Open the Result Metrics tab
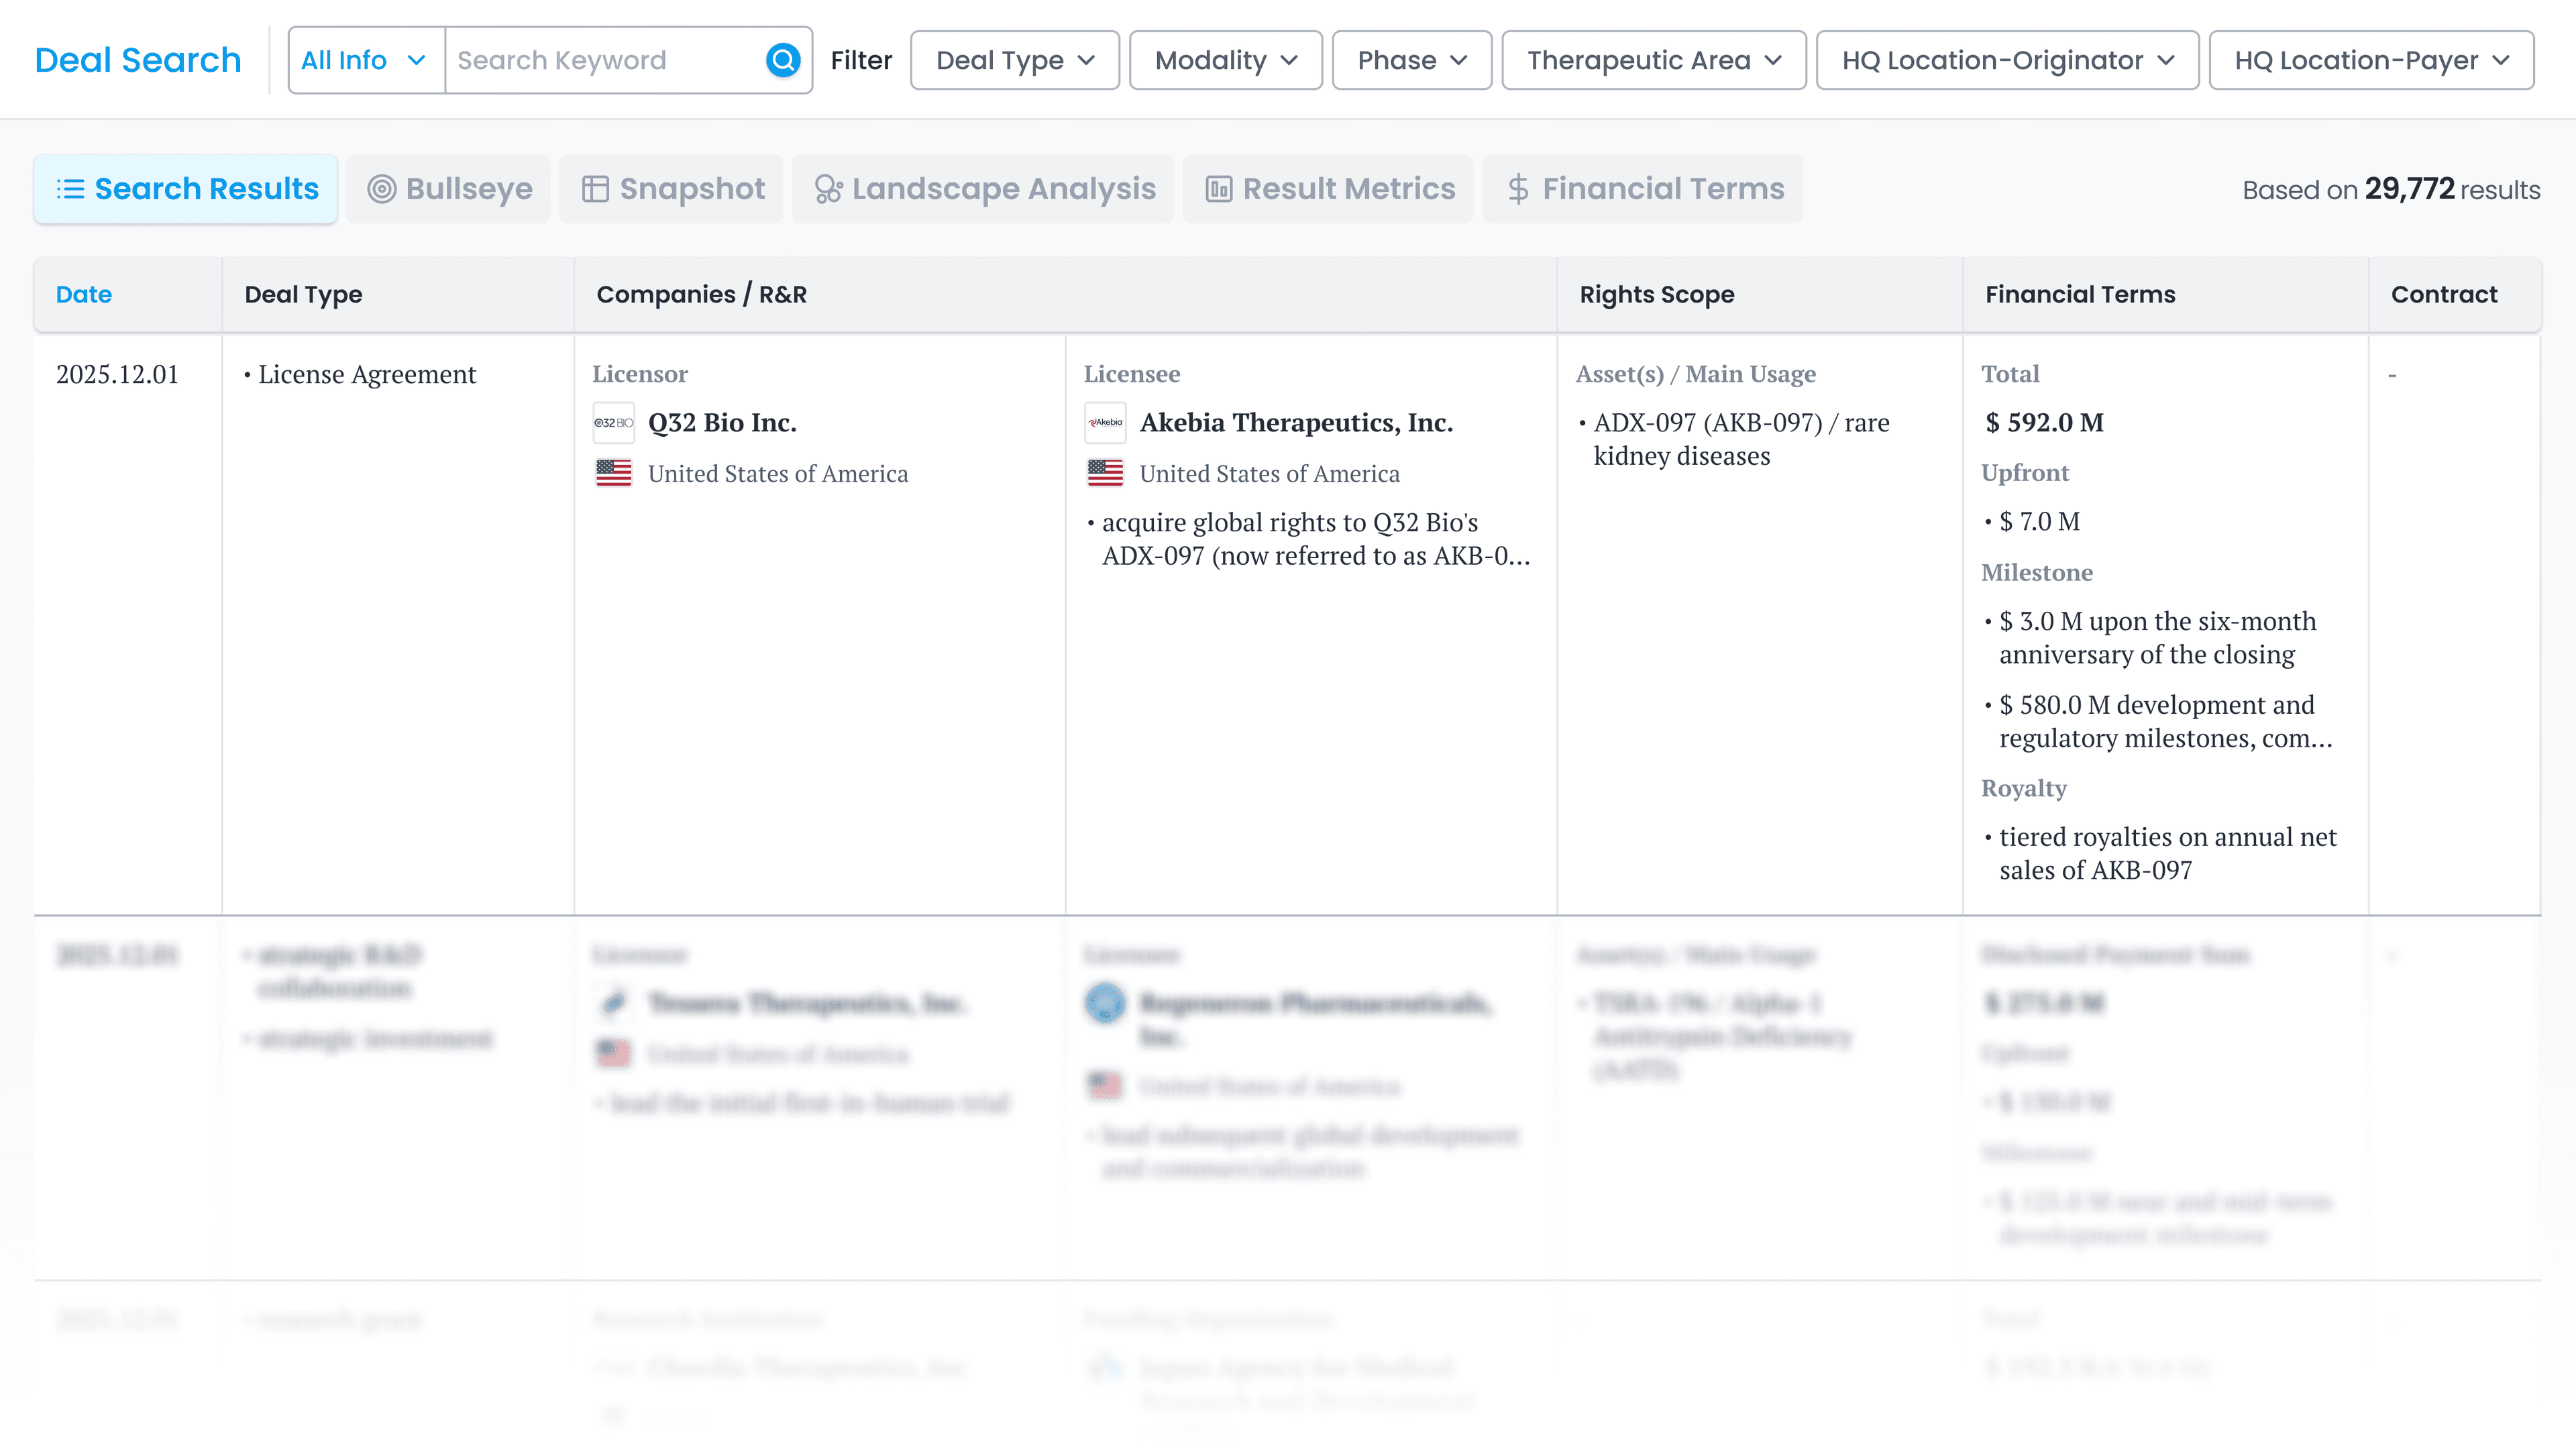Screen dimensions: 2576x1449 click(1329, 189)
